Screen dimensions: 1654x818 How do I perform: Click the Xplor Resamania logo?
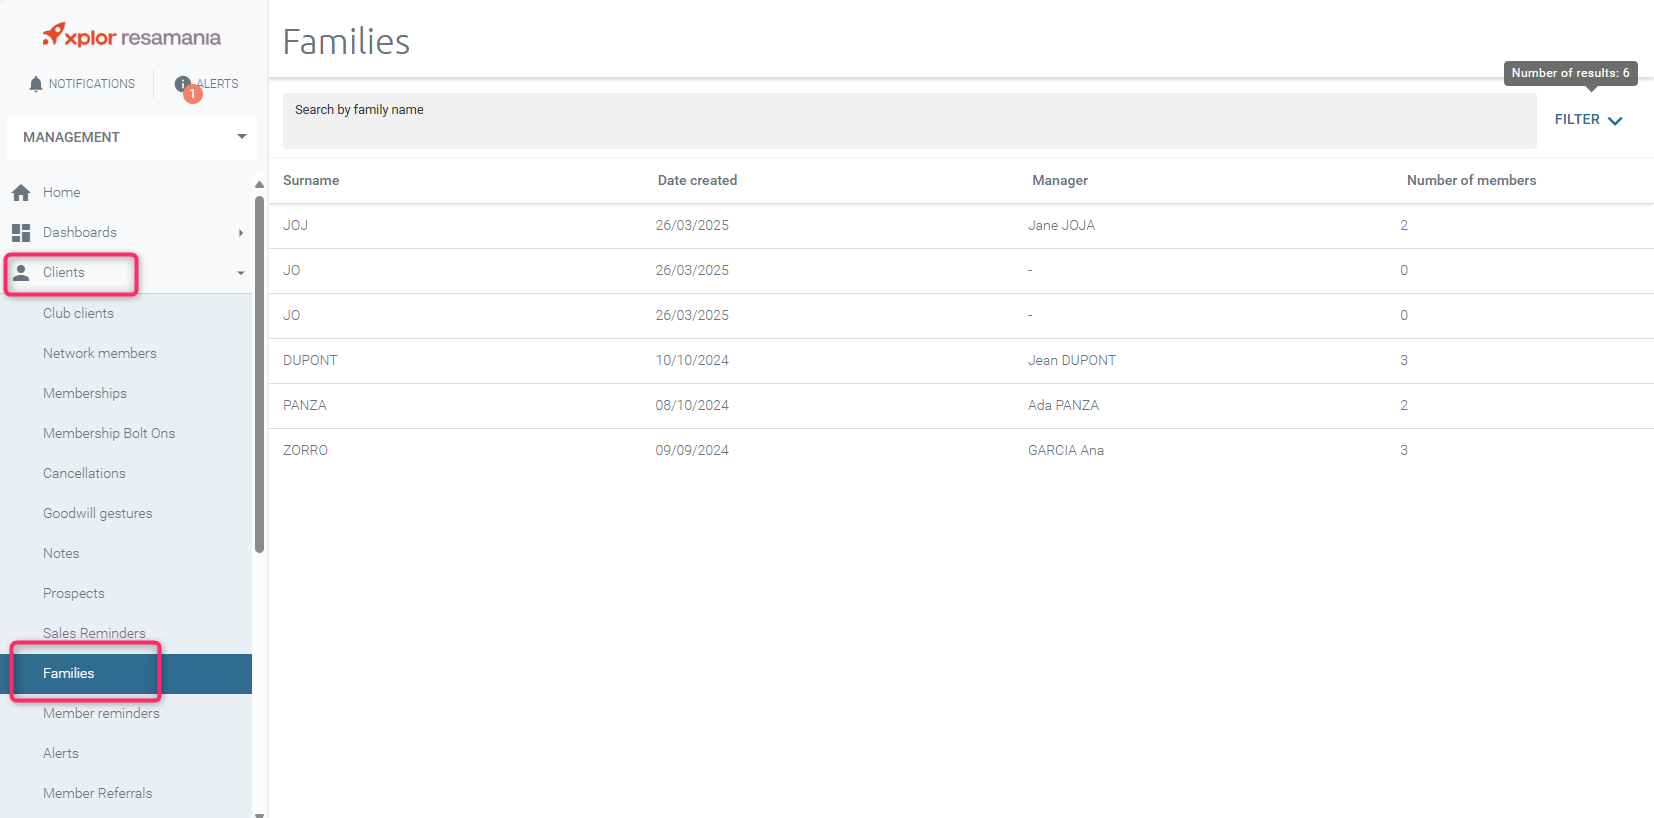(131, 36)
